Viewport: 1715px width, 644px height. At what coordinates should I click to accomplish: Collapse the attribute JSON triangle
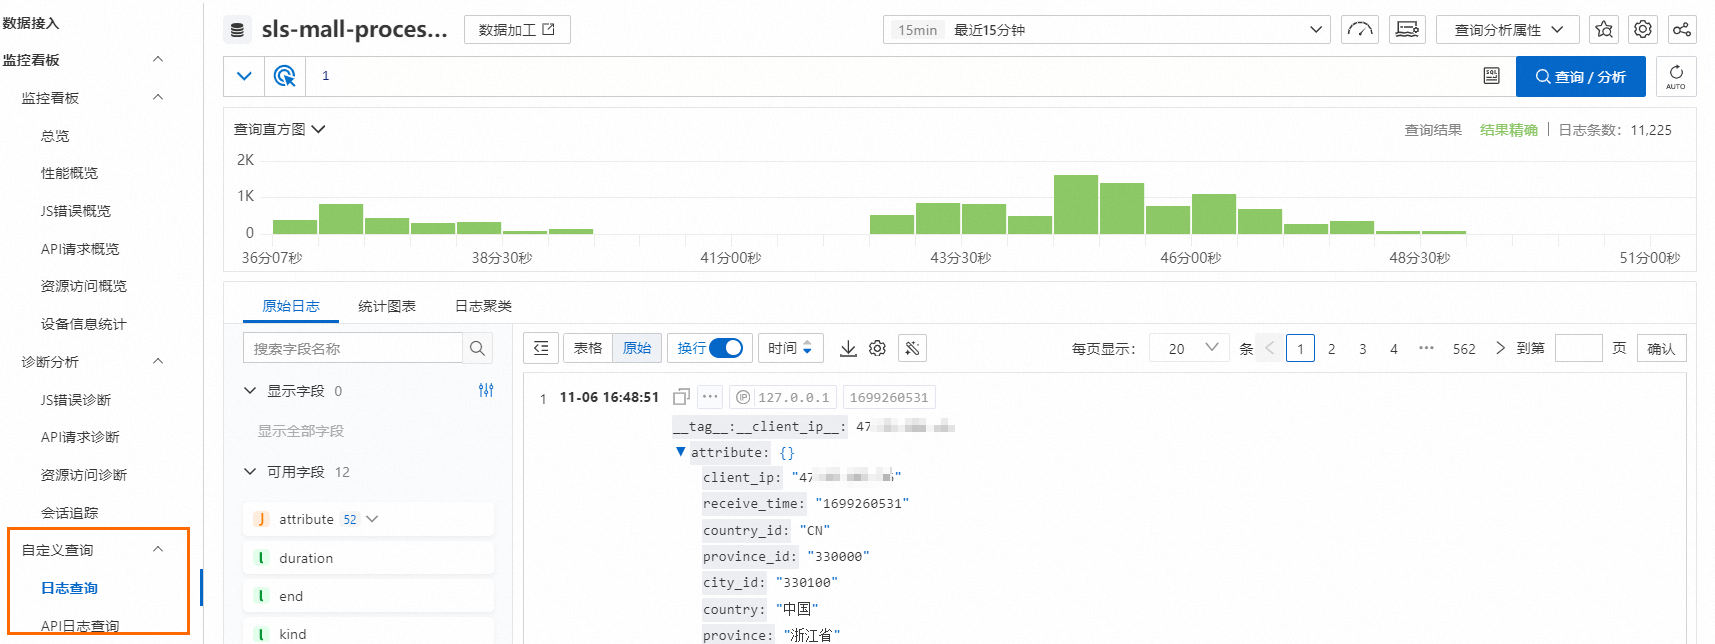tap(681, 452)
